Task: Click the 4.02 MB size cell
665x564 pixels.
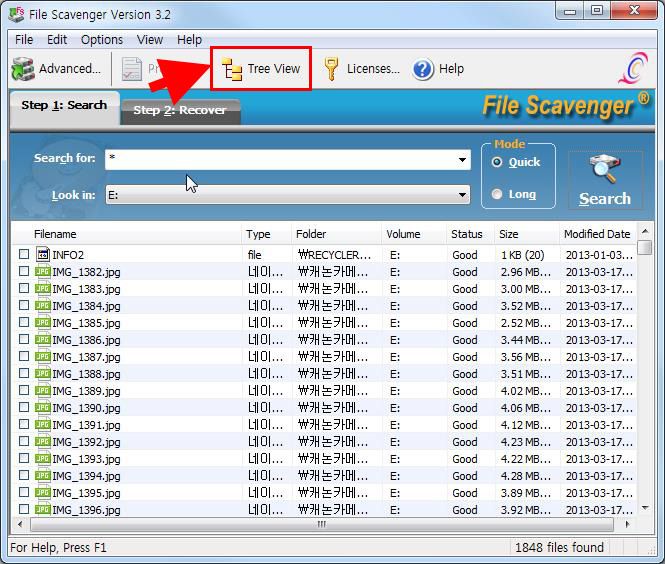Action: tap(526, 391)
